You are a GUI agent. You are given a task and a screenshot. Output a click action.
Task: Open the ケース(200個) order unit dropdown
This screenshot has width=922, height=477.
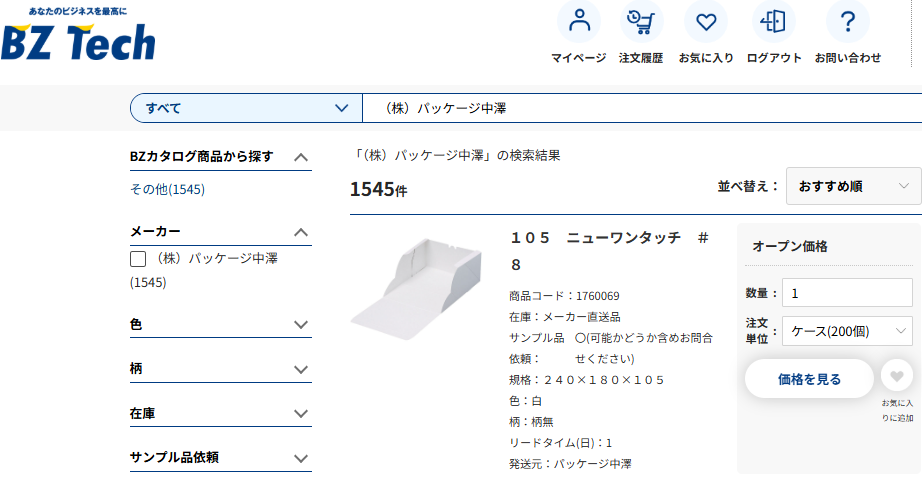(x=847, y=331)
